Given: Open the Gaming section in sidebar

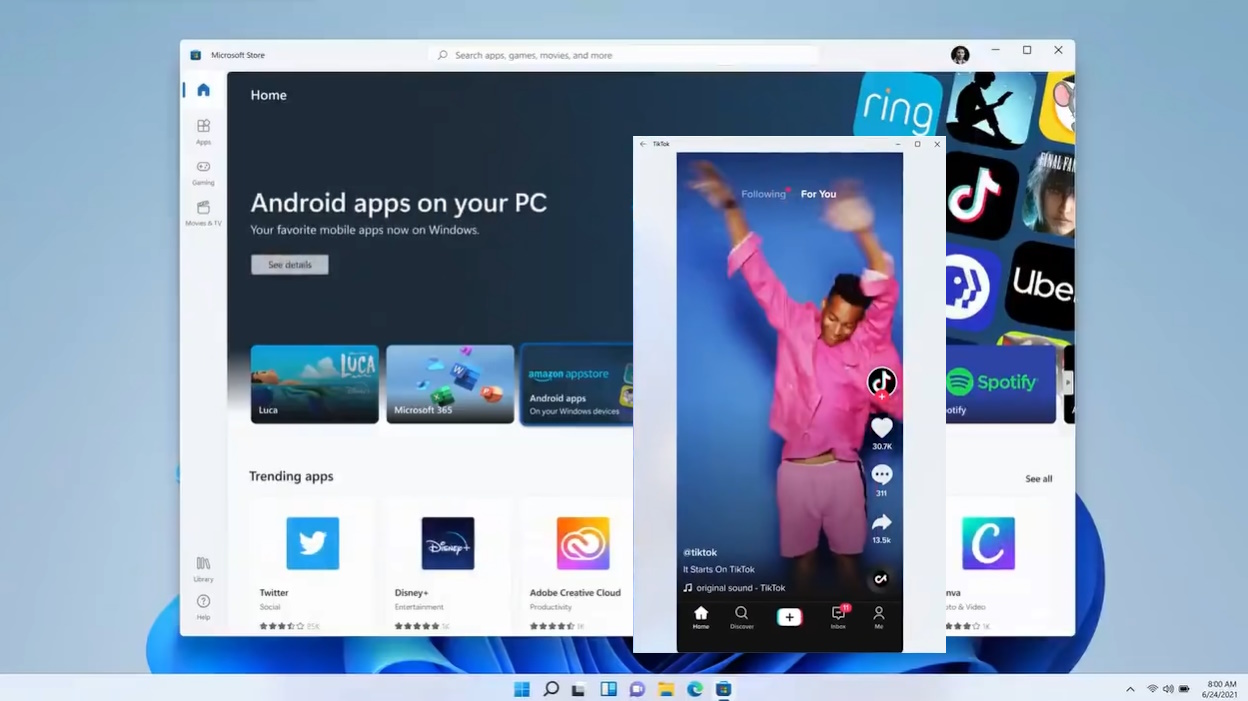Looking at the screenshot, I should [203, 172].
